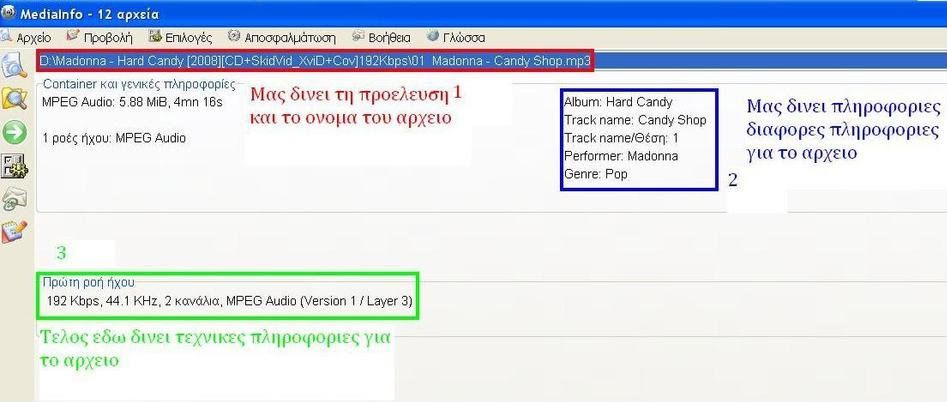The image size is (947, 402).
Task: Click the green arrow export icon
Action: click(14, 132)
